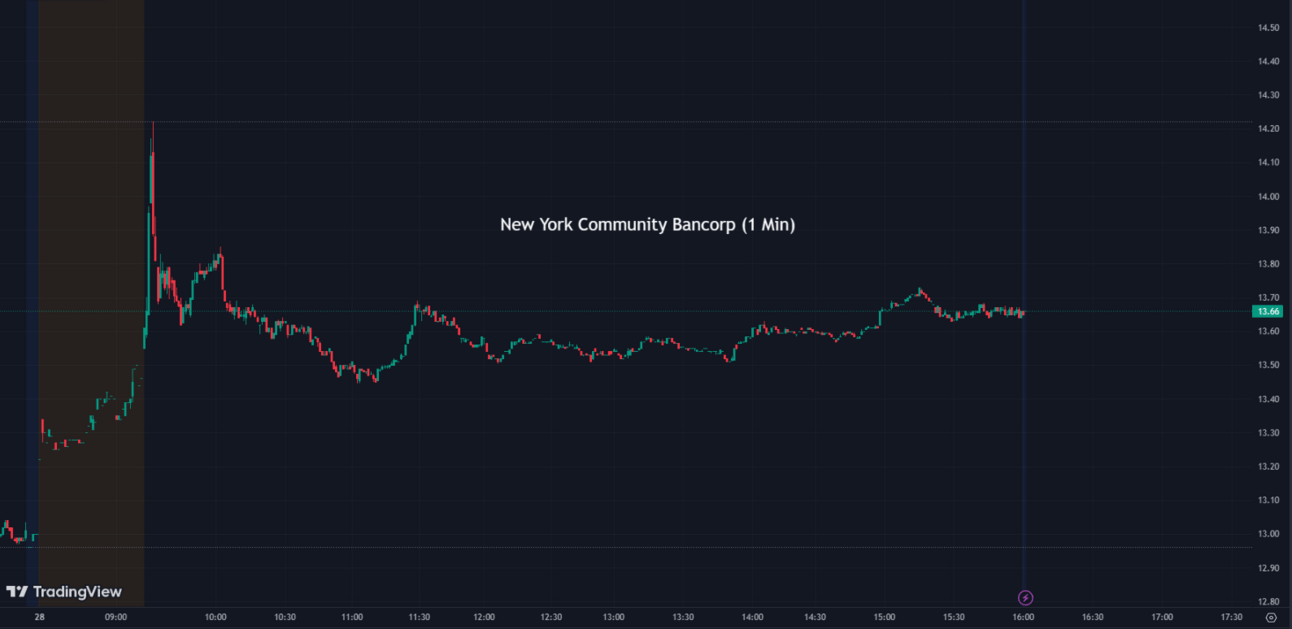Click the 09:00 time axis label

coord(116,617)
